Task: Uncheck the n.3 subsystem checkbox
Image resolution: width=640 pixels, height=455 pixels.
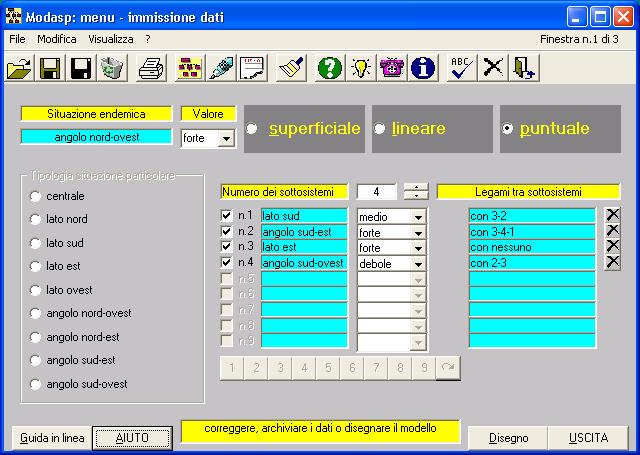Action: point(226,247)
